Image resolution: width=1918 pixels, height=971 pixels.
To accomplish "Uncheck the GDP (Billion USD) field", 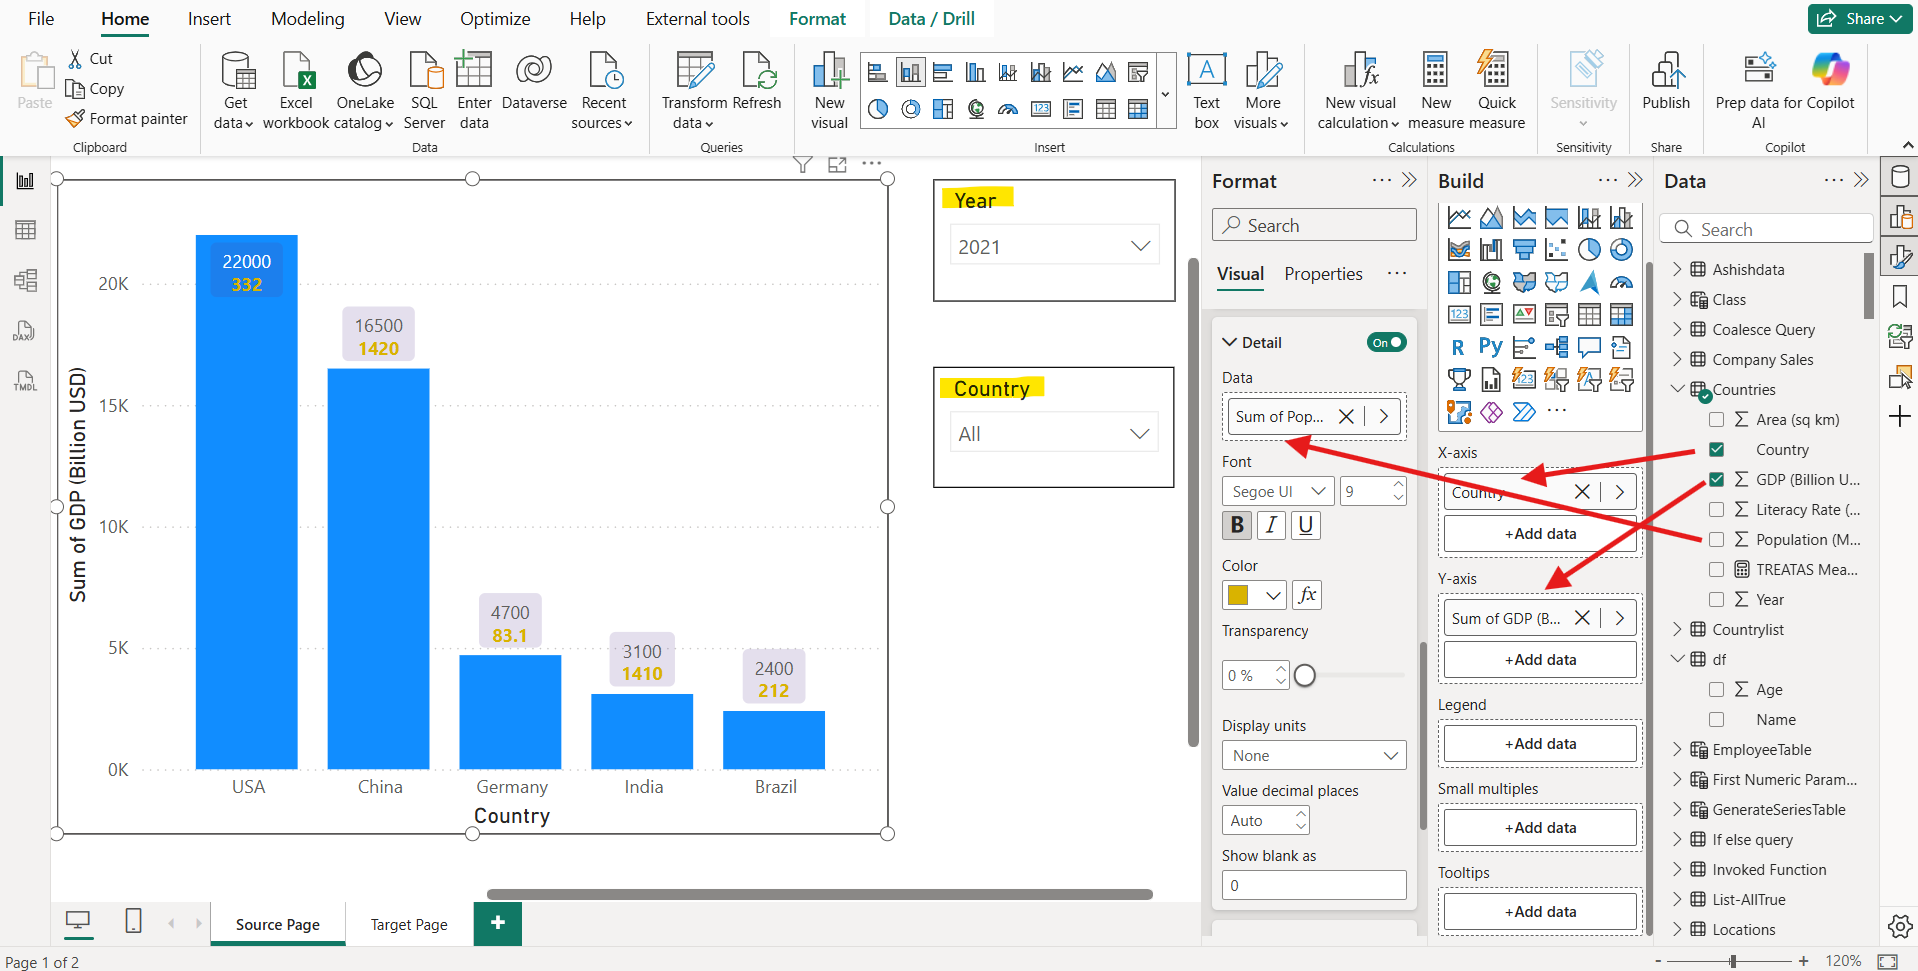I will pyautogui.click(x=1716, y=480).
